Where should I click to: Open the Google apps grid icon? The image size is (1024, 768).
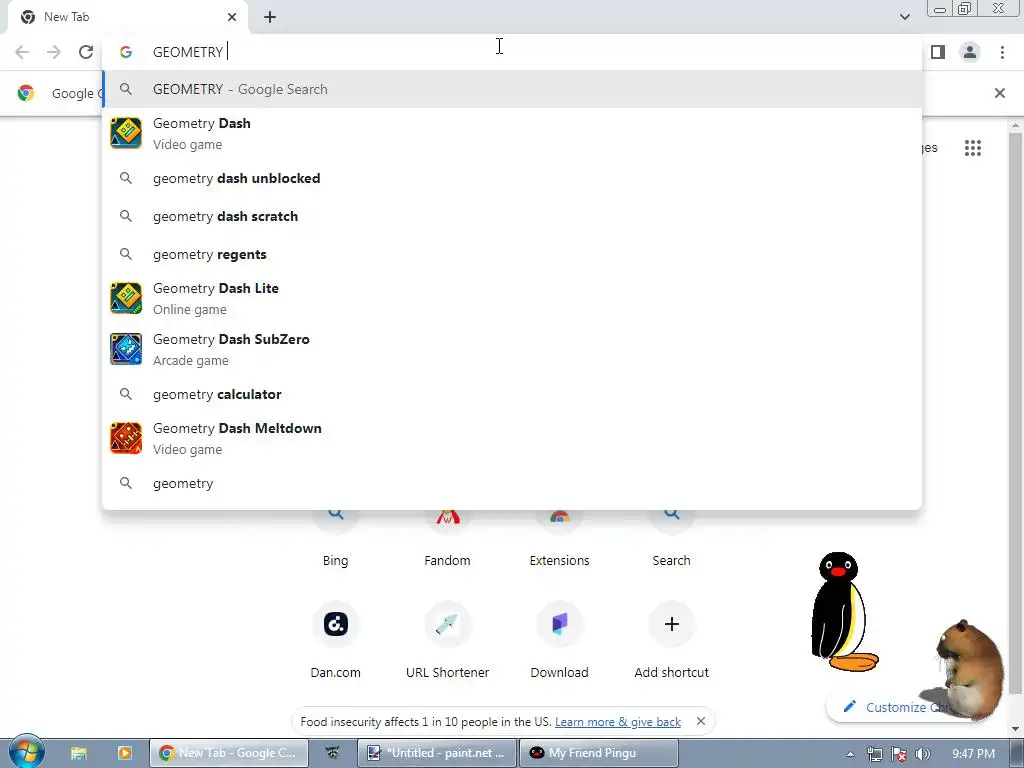click(x=972, y=148)
